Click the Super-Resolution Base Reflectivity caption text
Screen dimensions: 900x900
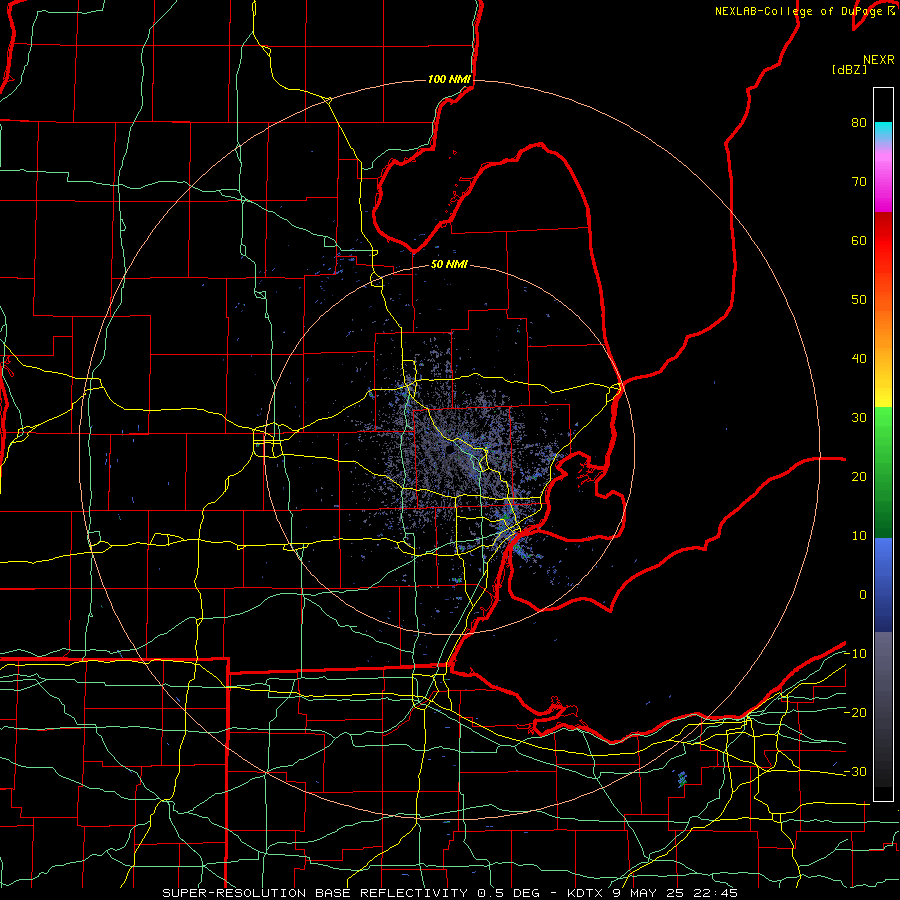[449, 893]
